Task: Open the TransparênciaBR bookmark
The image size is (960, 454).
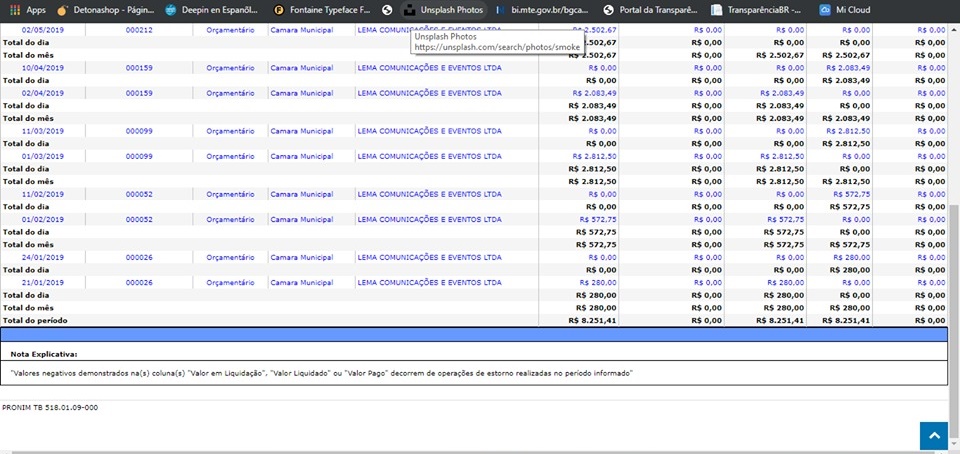Action: [x=756, y=9]
